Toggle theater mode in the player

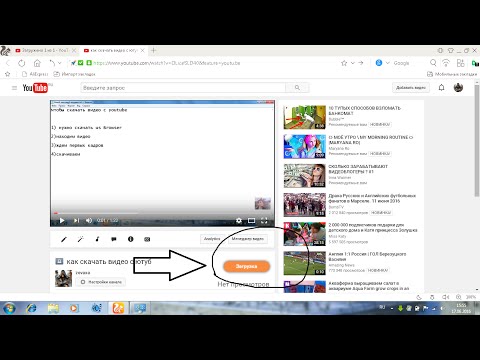click(x=251, y=220)
